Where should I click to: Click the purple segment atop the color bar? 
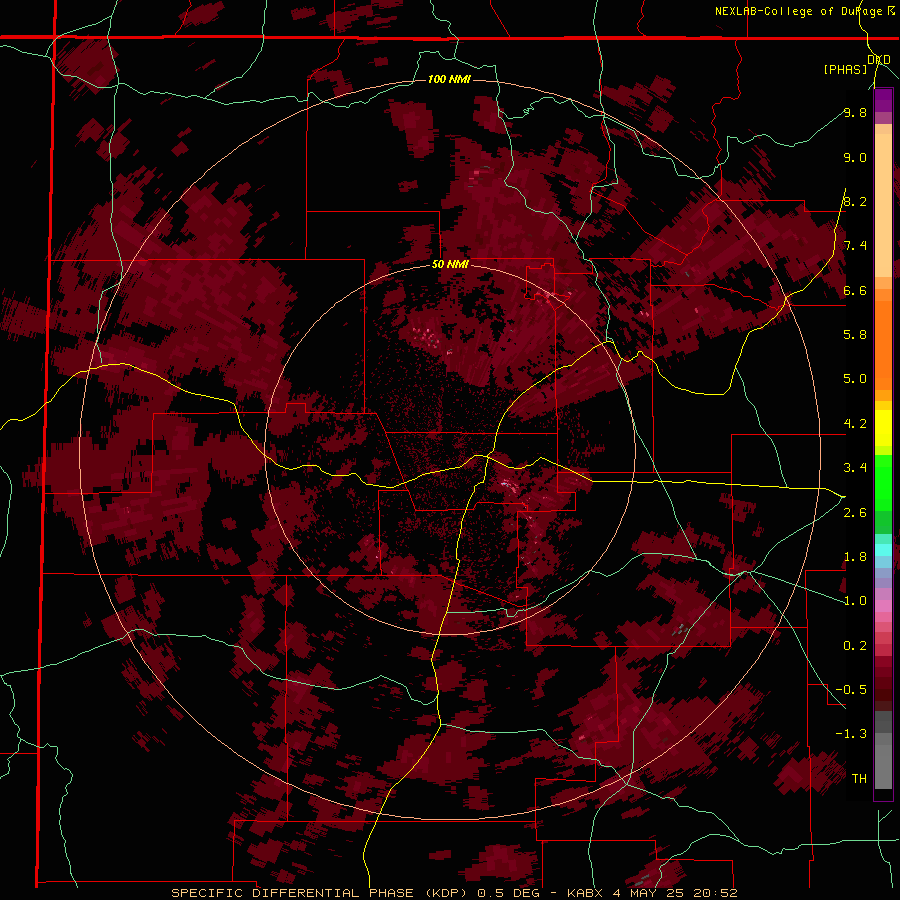(883, 100)
